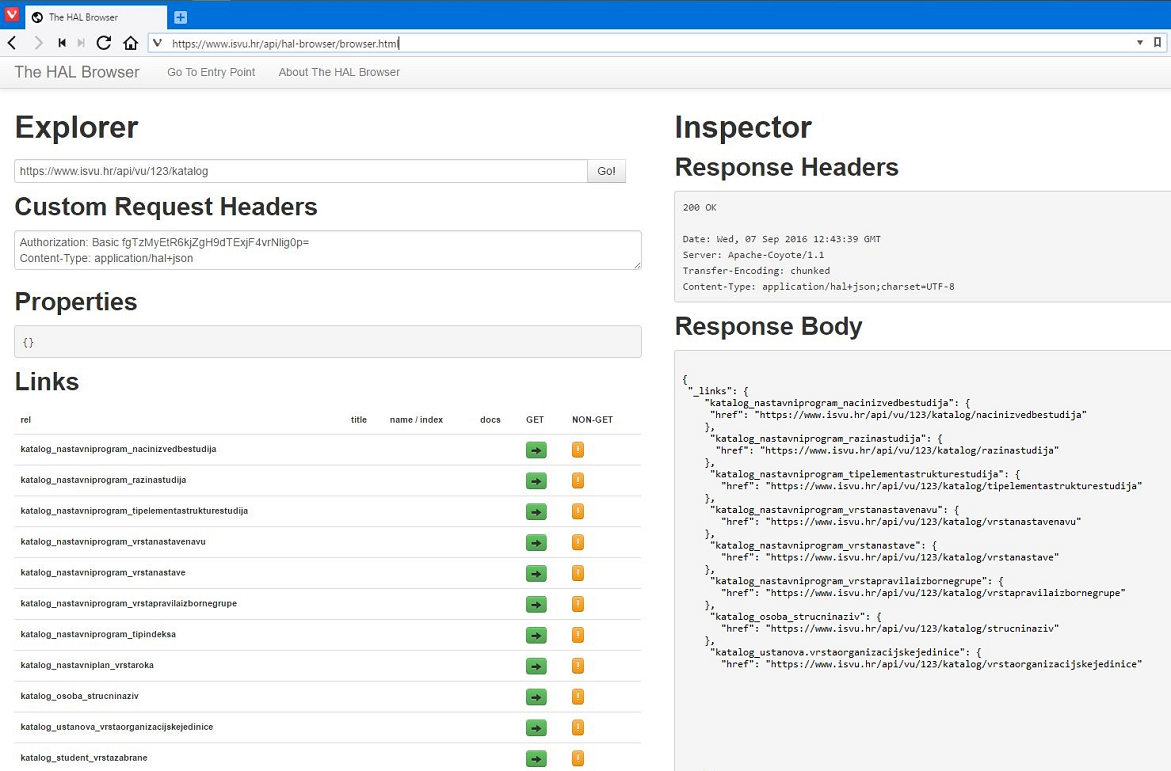Go to the browser home page icon
1171x771 pixels.
131,43
